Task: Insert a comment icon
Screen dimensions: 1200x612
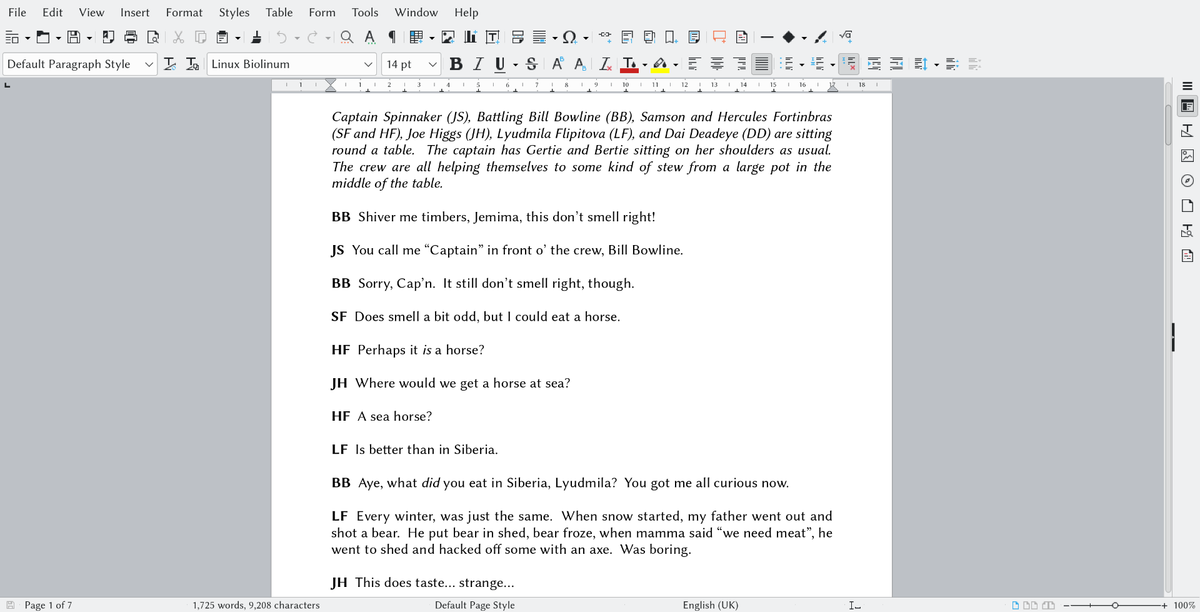Action: [719, 37]
